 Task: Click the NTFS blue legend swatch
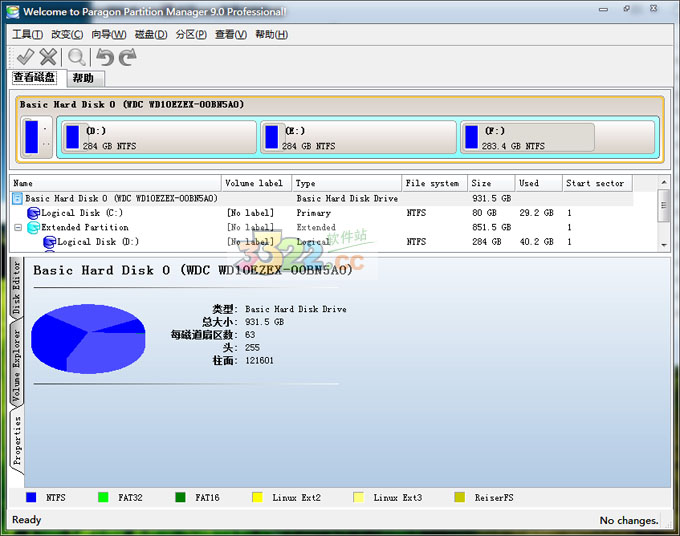click(31, 497)
